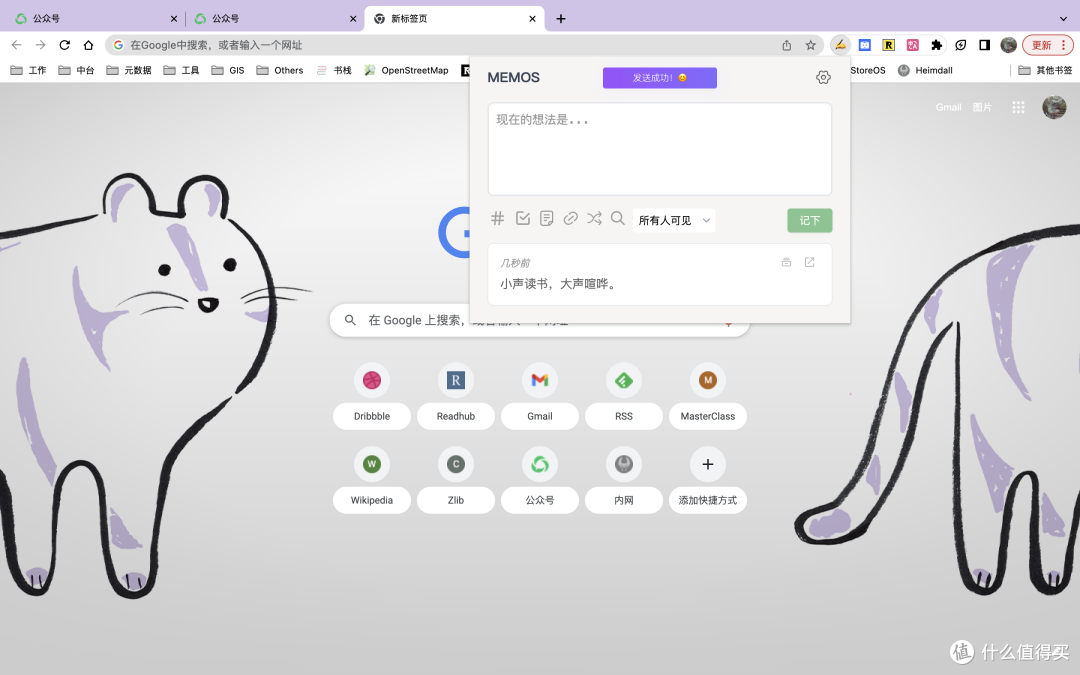Go forward to next page

(x=41, y=45)
